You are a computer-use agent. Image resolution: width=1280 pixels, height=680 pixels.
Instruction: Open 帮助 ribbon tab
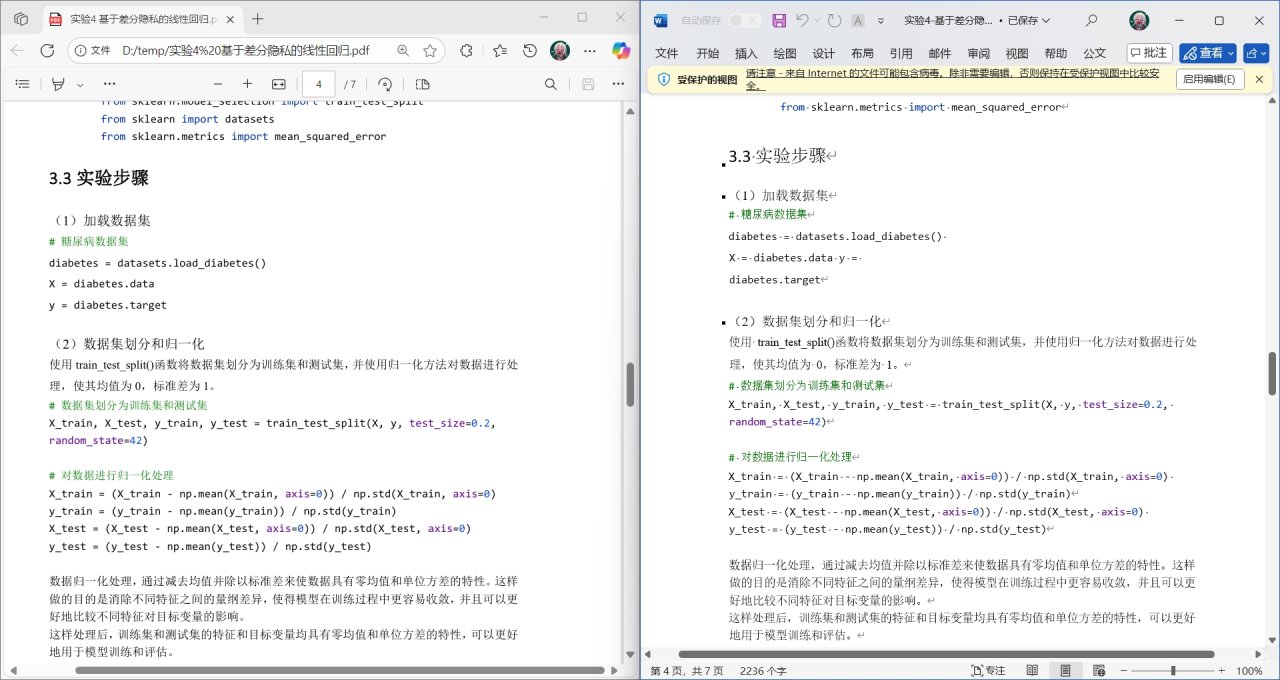[1056, 53]
